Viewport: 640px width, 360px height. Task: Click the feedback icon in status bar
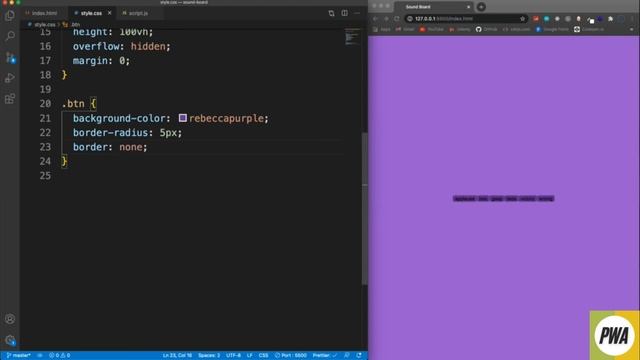tap(347, 356)
